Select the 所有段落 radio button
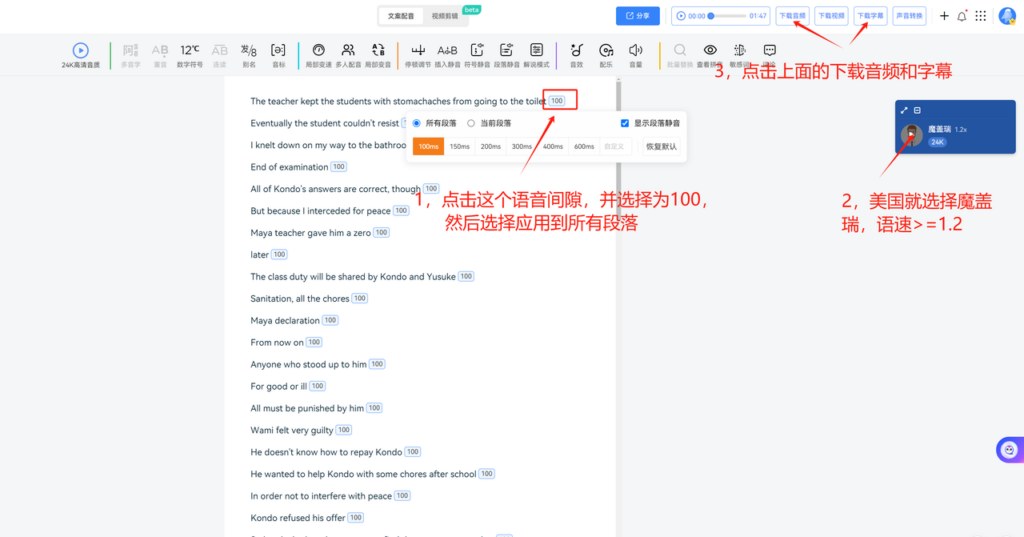Viewport: 1024px width, 537px height. coord(416,123)
